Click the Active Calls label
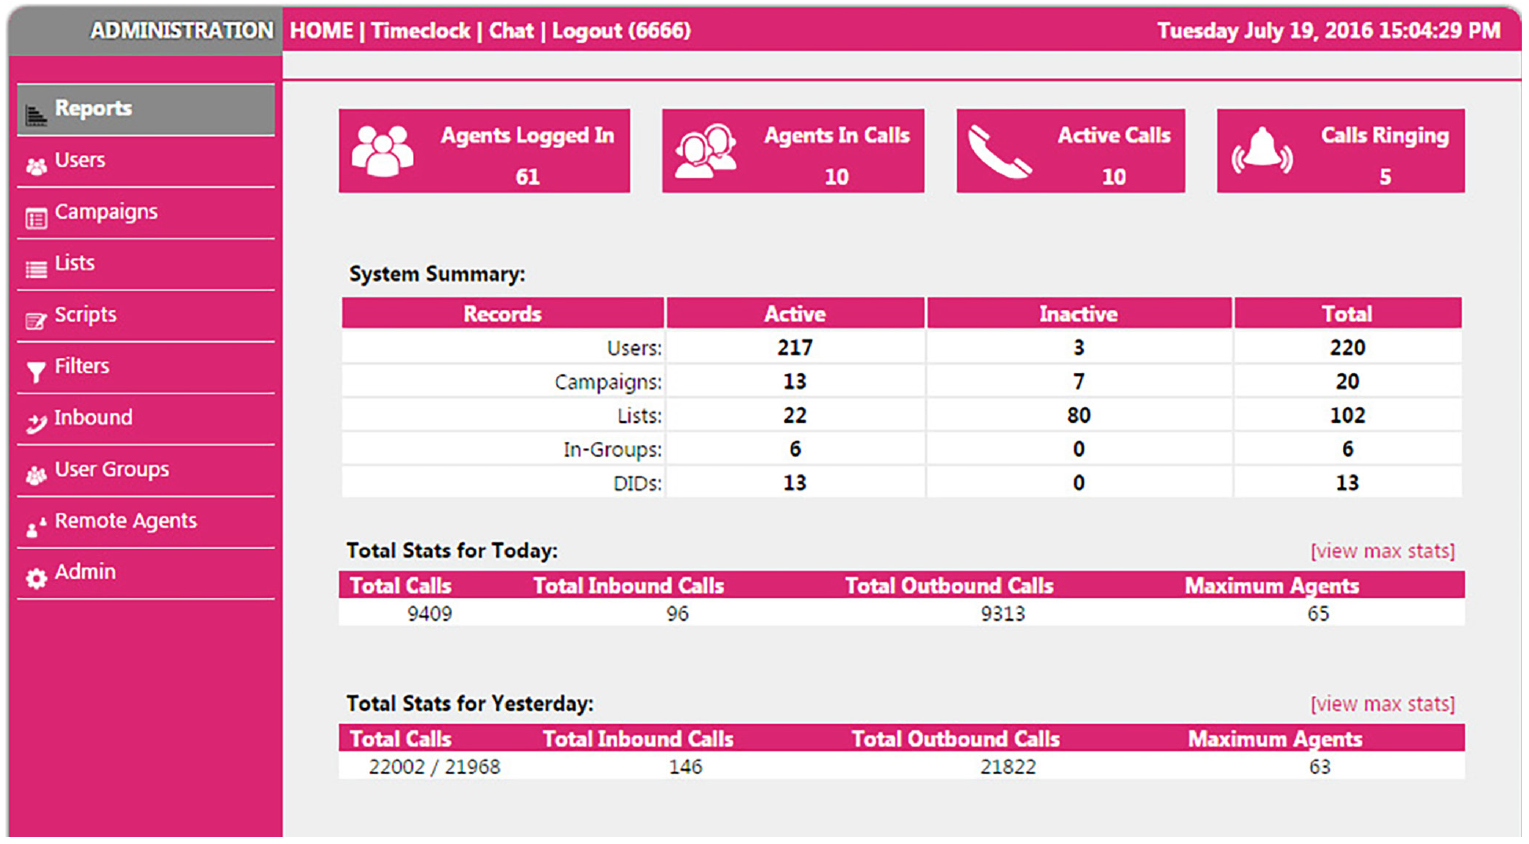 point(1114,135)
